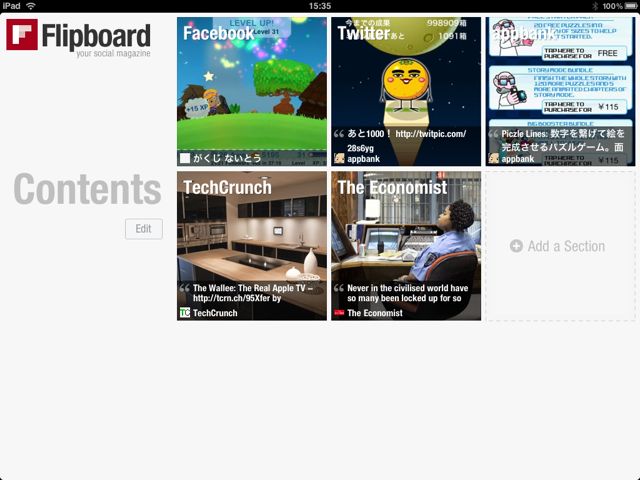Screen dimensions: 640x480
Task: Tap the appbank avatar in appbank tile
Action: pyautogui.click(x=493, y=158)
